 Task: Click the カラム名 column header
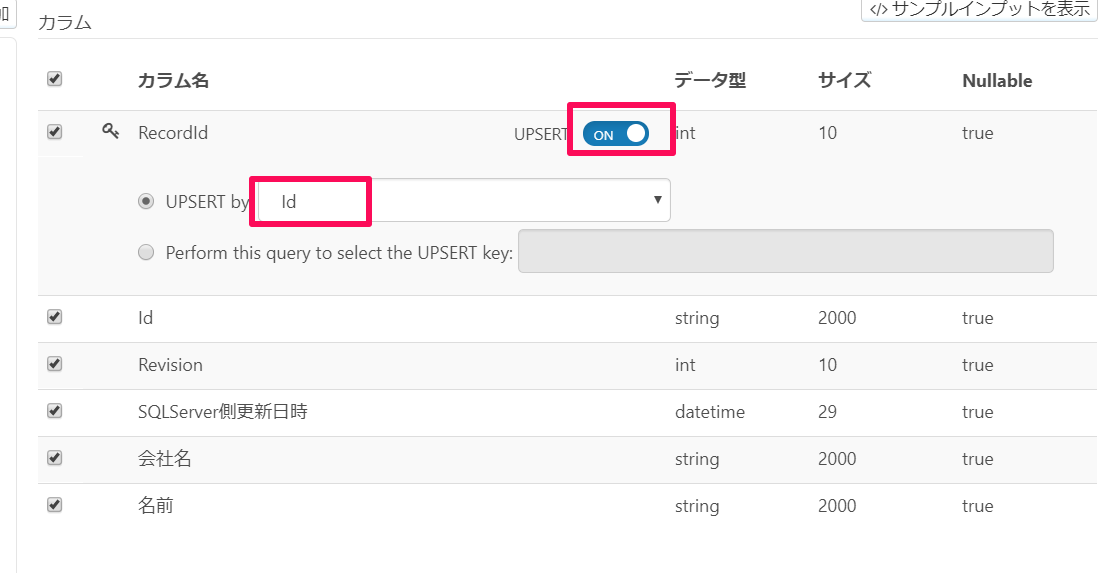[173, 80]
